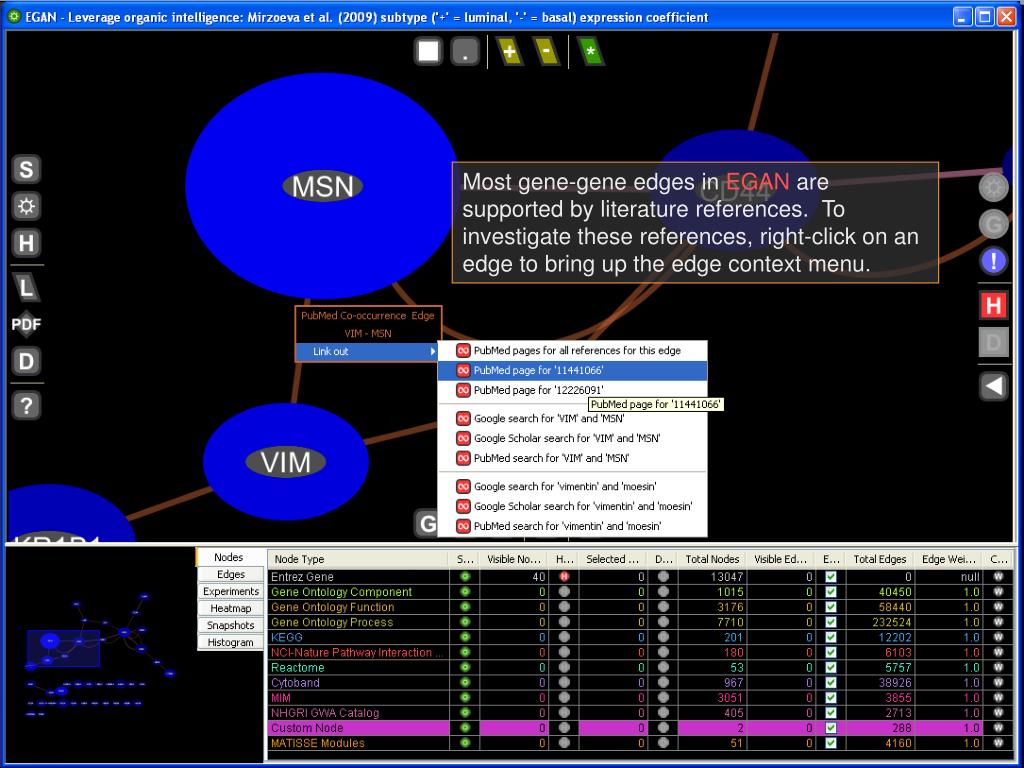This screenshot has height=768, width=1024.
Task: Open the PubMed page for '11441066'
Action: (x=572, y=370)
